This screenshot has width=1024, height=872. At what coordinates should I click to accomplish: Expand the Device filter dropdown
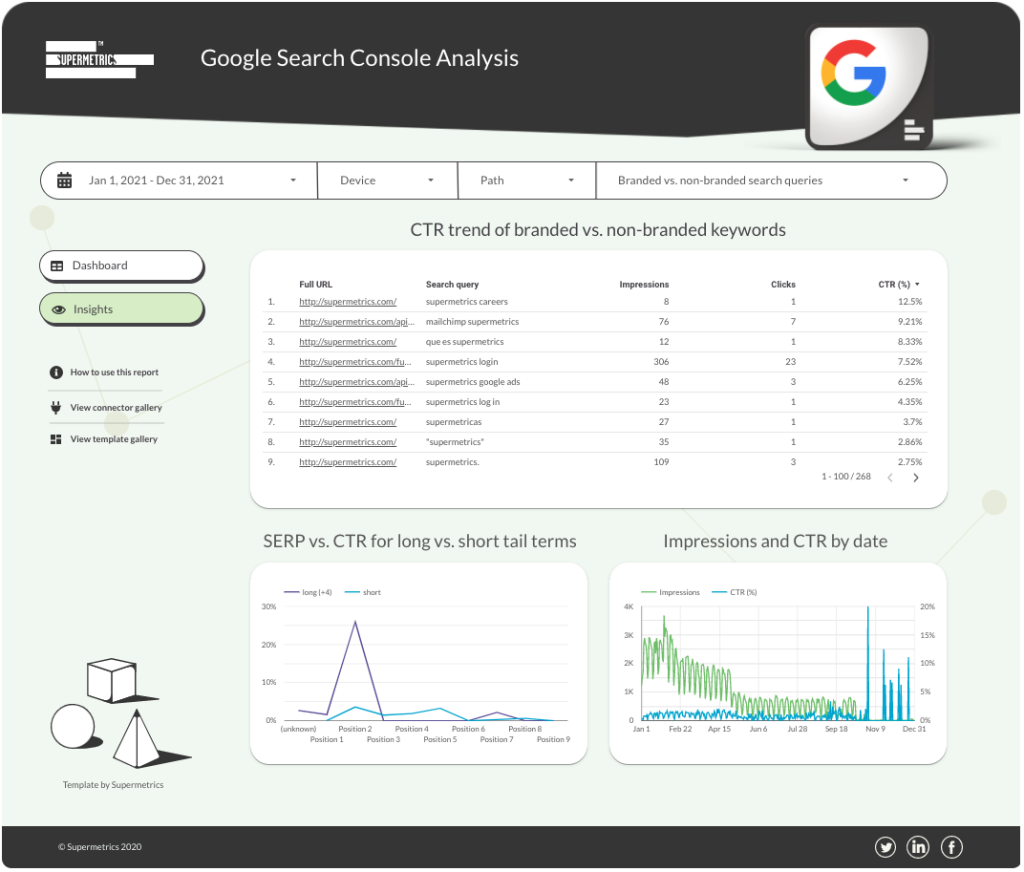(387, 181)
